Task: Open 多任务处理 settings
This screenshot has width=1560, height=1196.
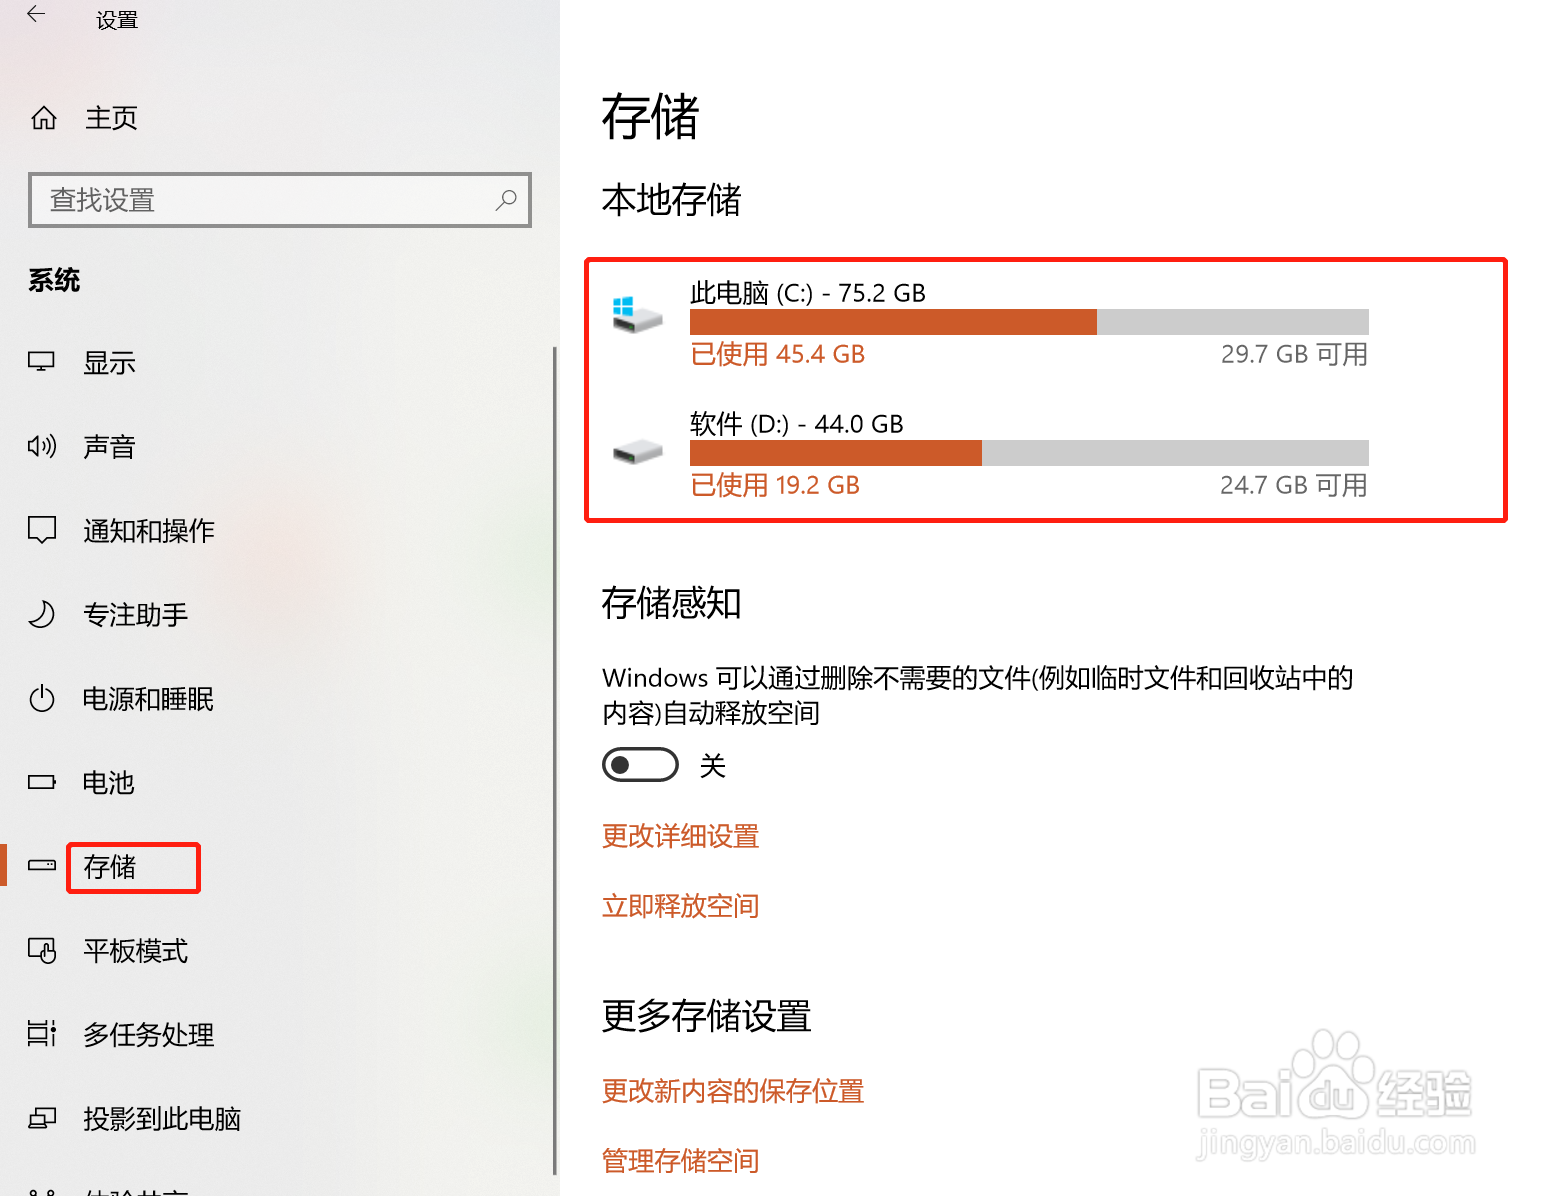Action: (149, 1035)
